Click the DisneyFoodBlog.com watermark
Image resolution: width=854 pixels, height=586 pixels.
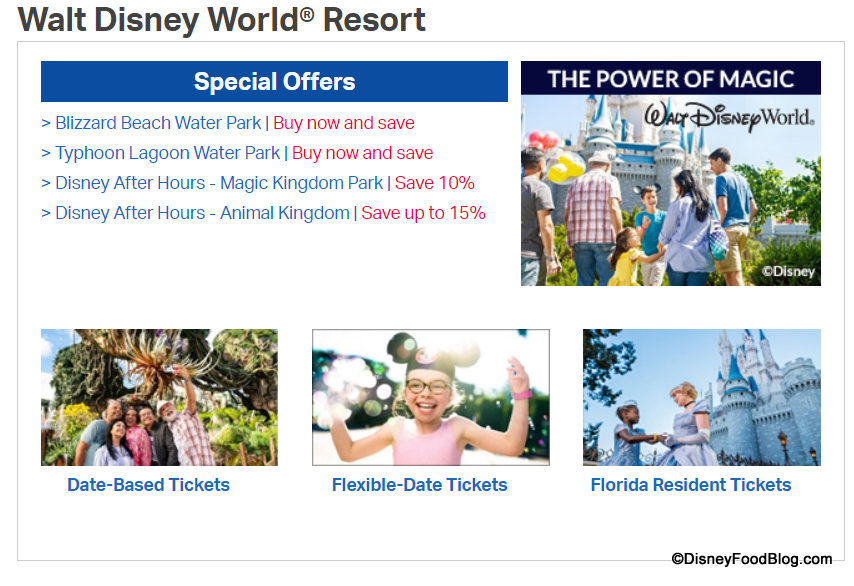(x=751, y=559)
